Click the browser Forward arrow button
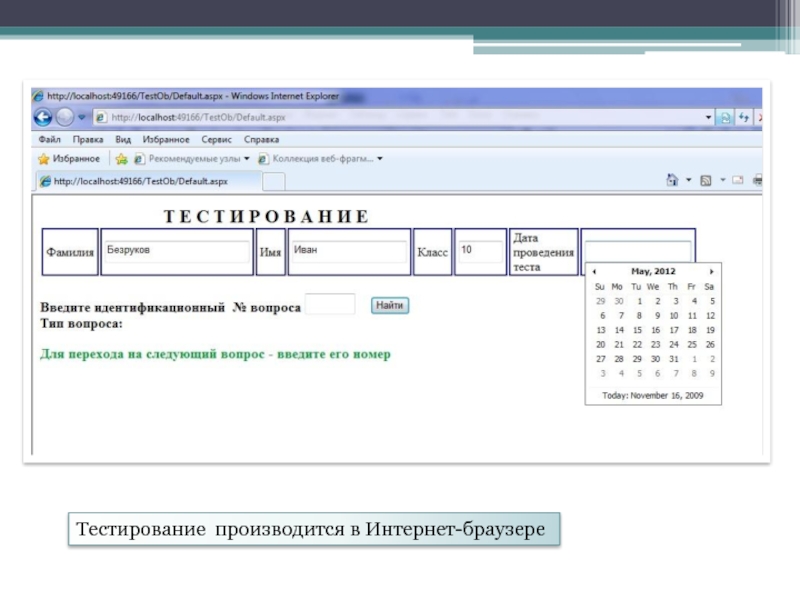 click(64, 117)
